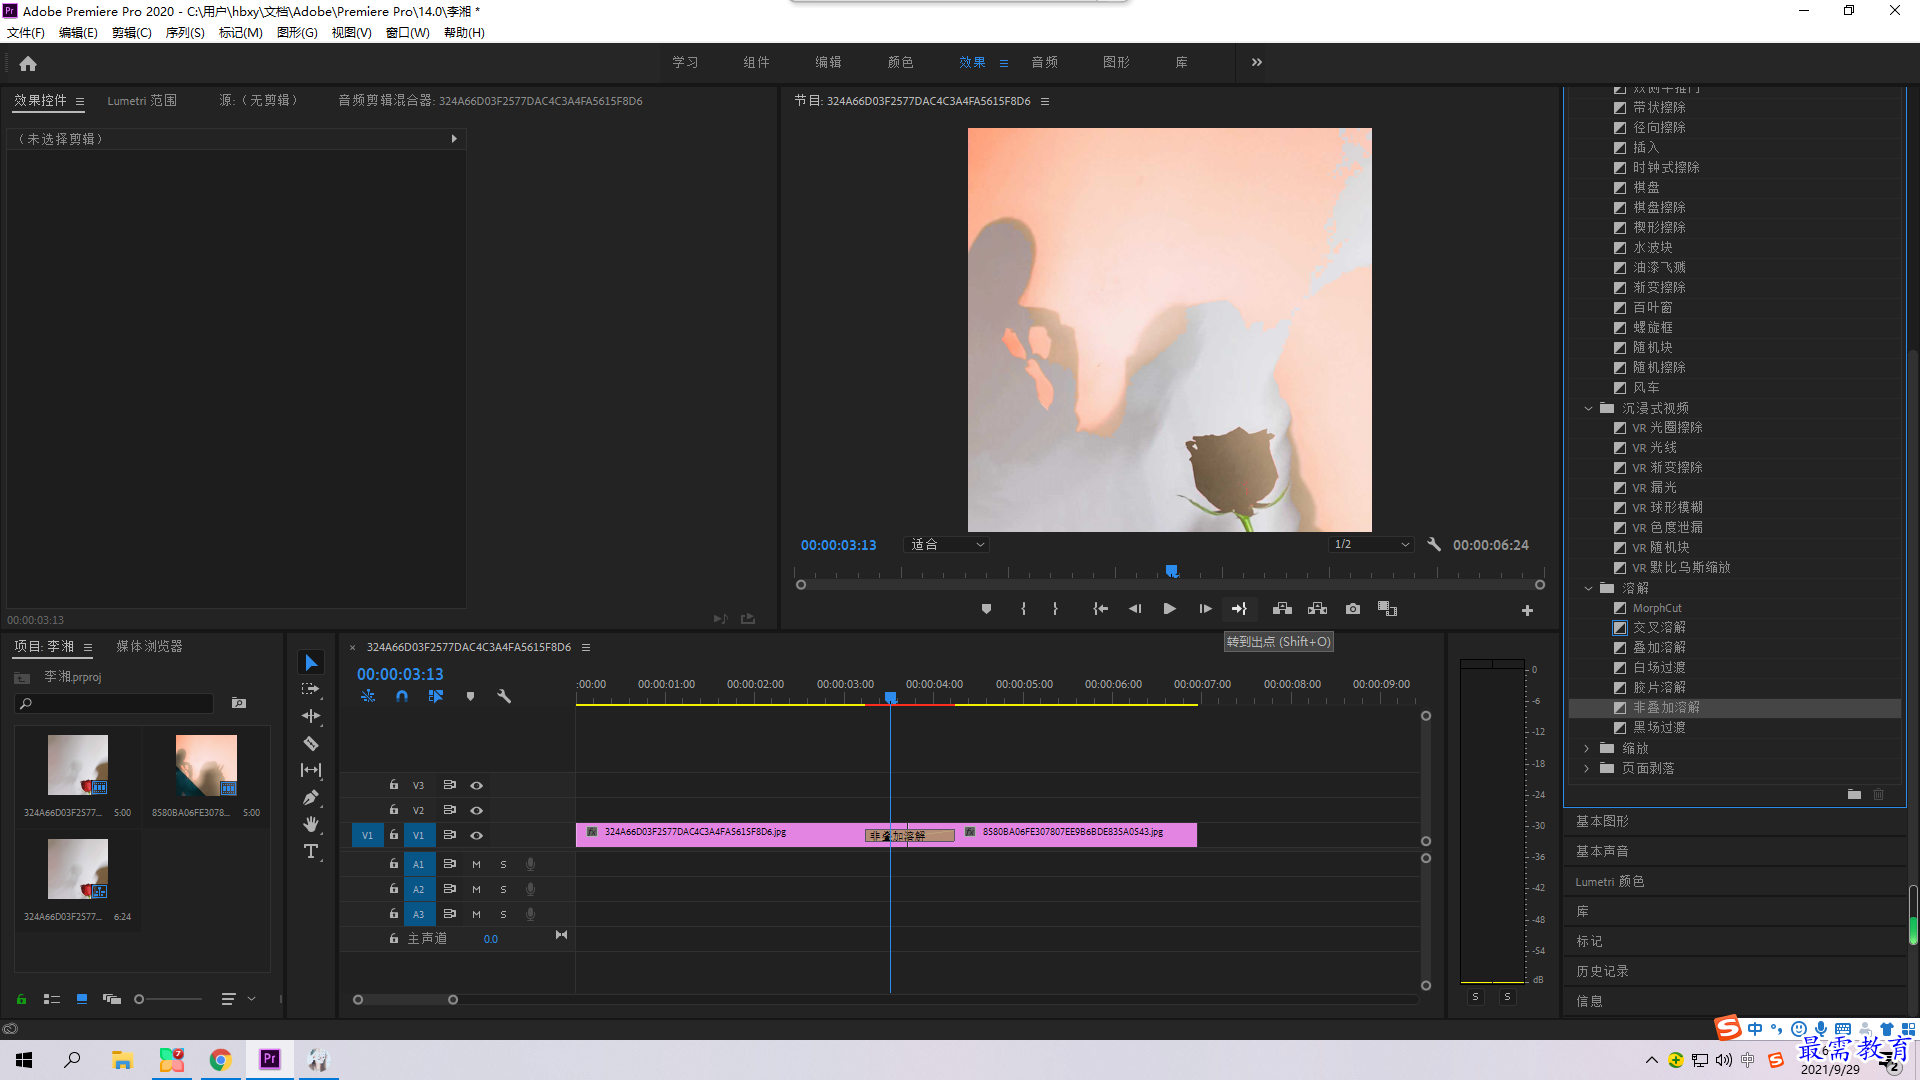Open the 基本声音 panel

[1603, 851]
